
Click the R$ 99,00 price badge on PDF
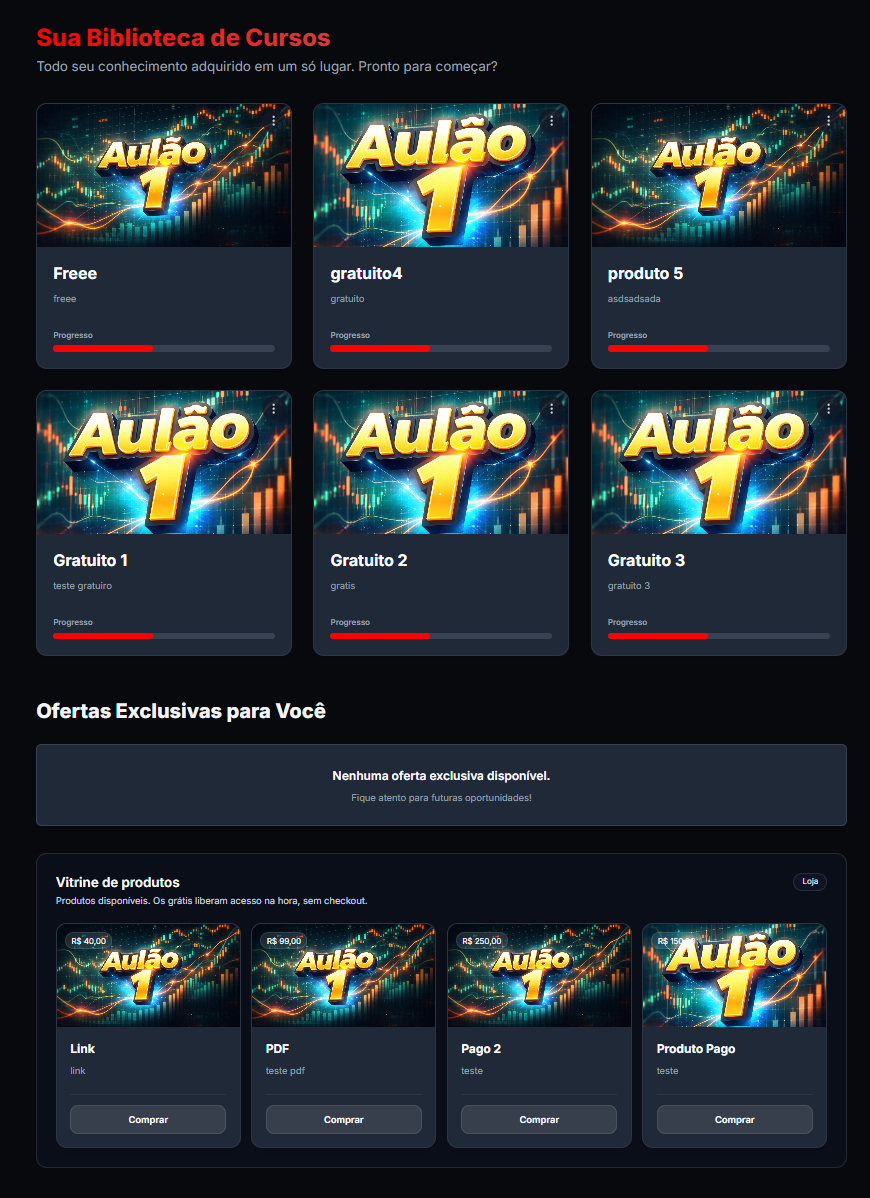click(x=284, y=941)
